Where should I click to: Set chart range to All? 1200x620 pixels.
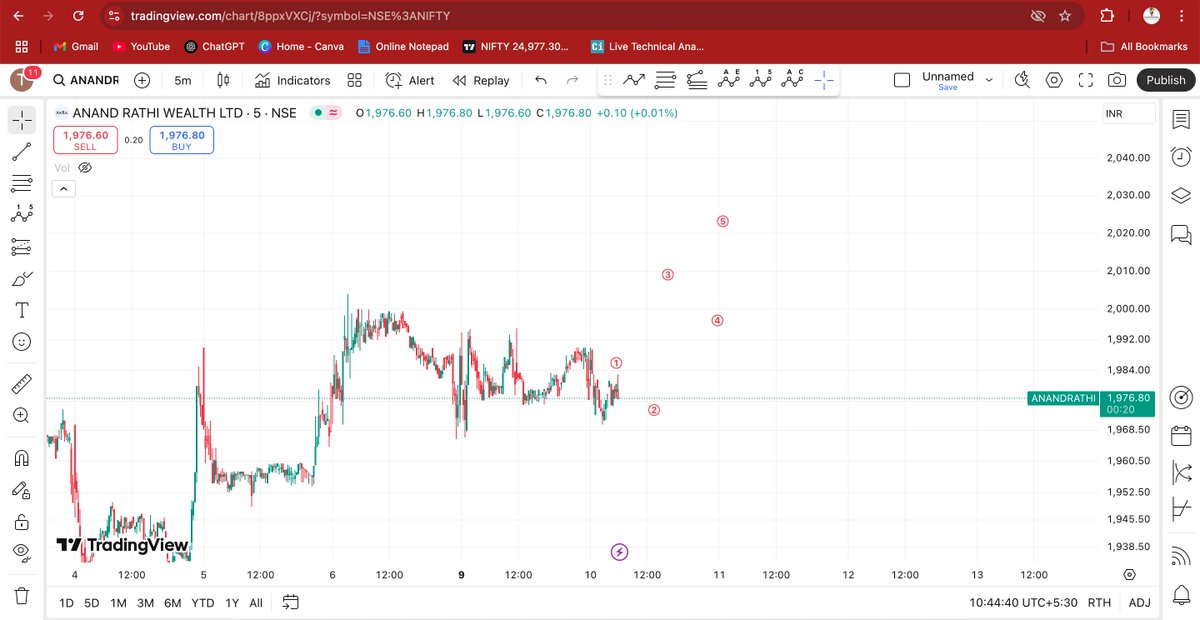pyautogui.click(x=256, y=603)
